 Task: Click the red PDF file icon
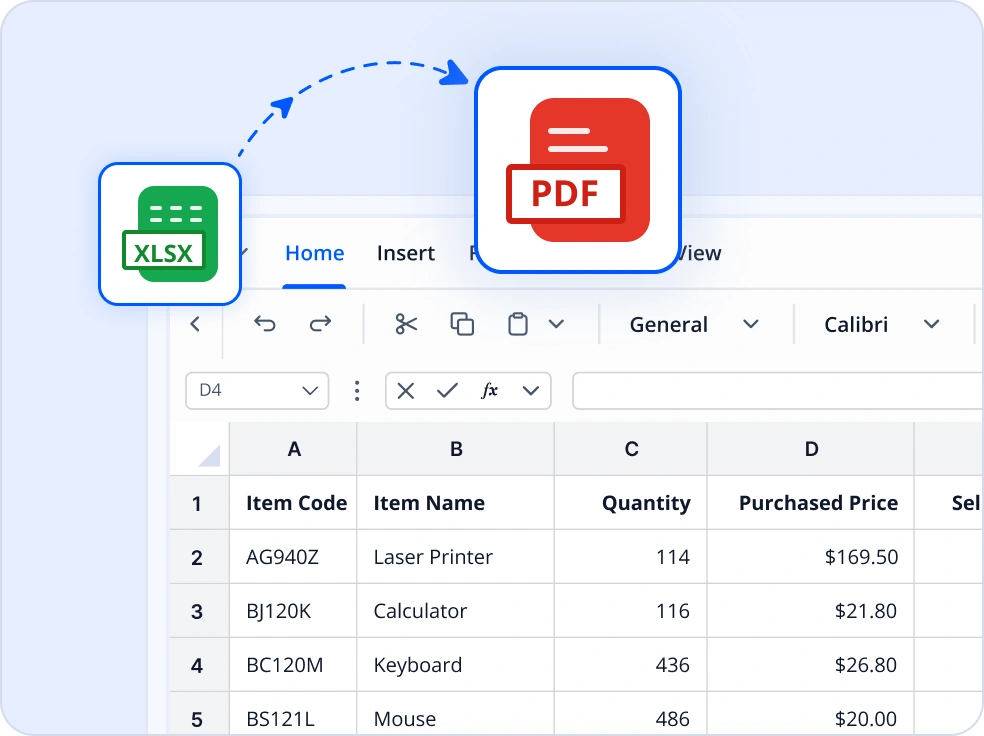[x=578, y=169]
